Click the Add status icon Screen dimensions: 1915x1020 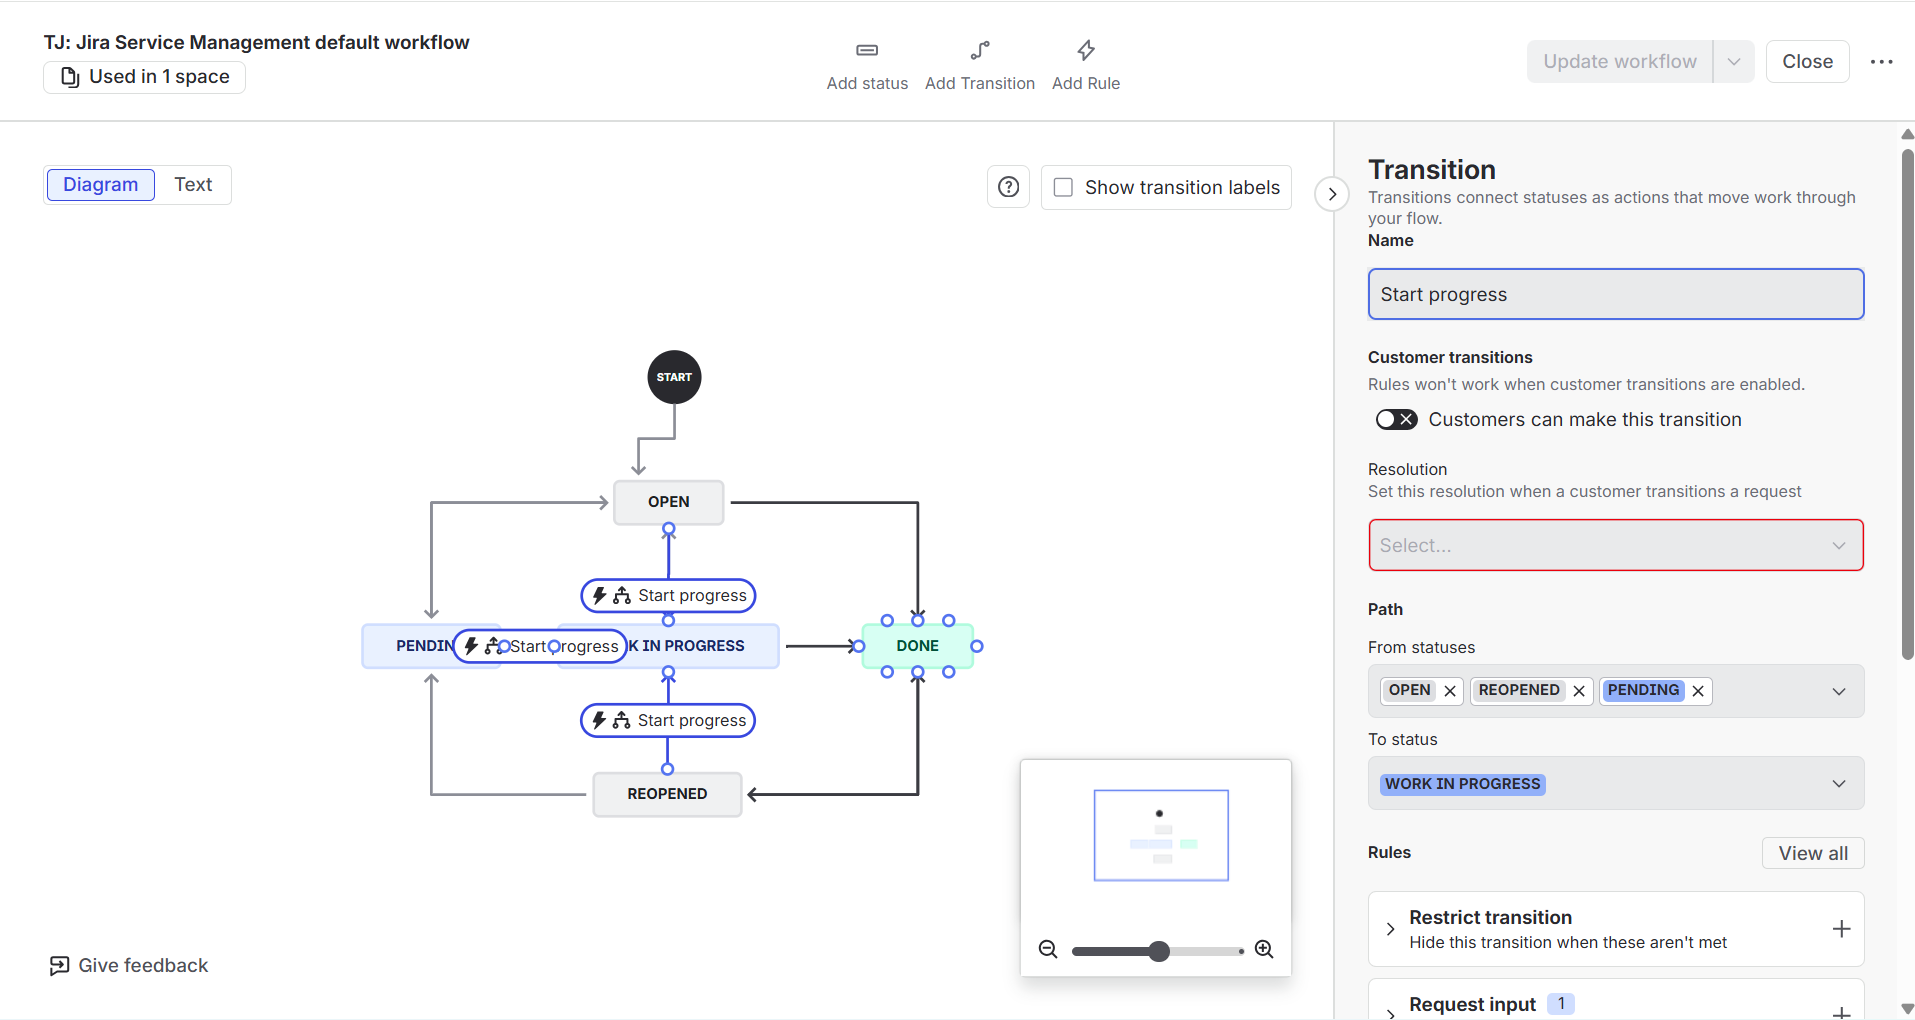click(867, 50)
